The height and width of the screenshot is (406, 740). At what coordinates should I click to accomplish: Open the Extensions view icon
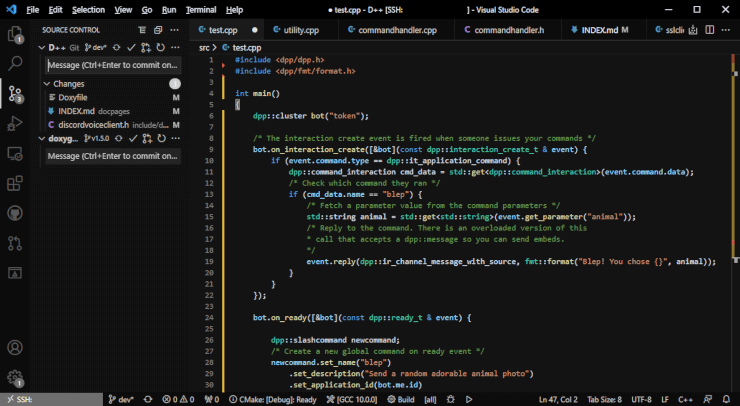[15, 183]
